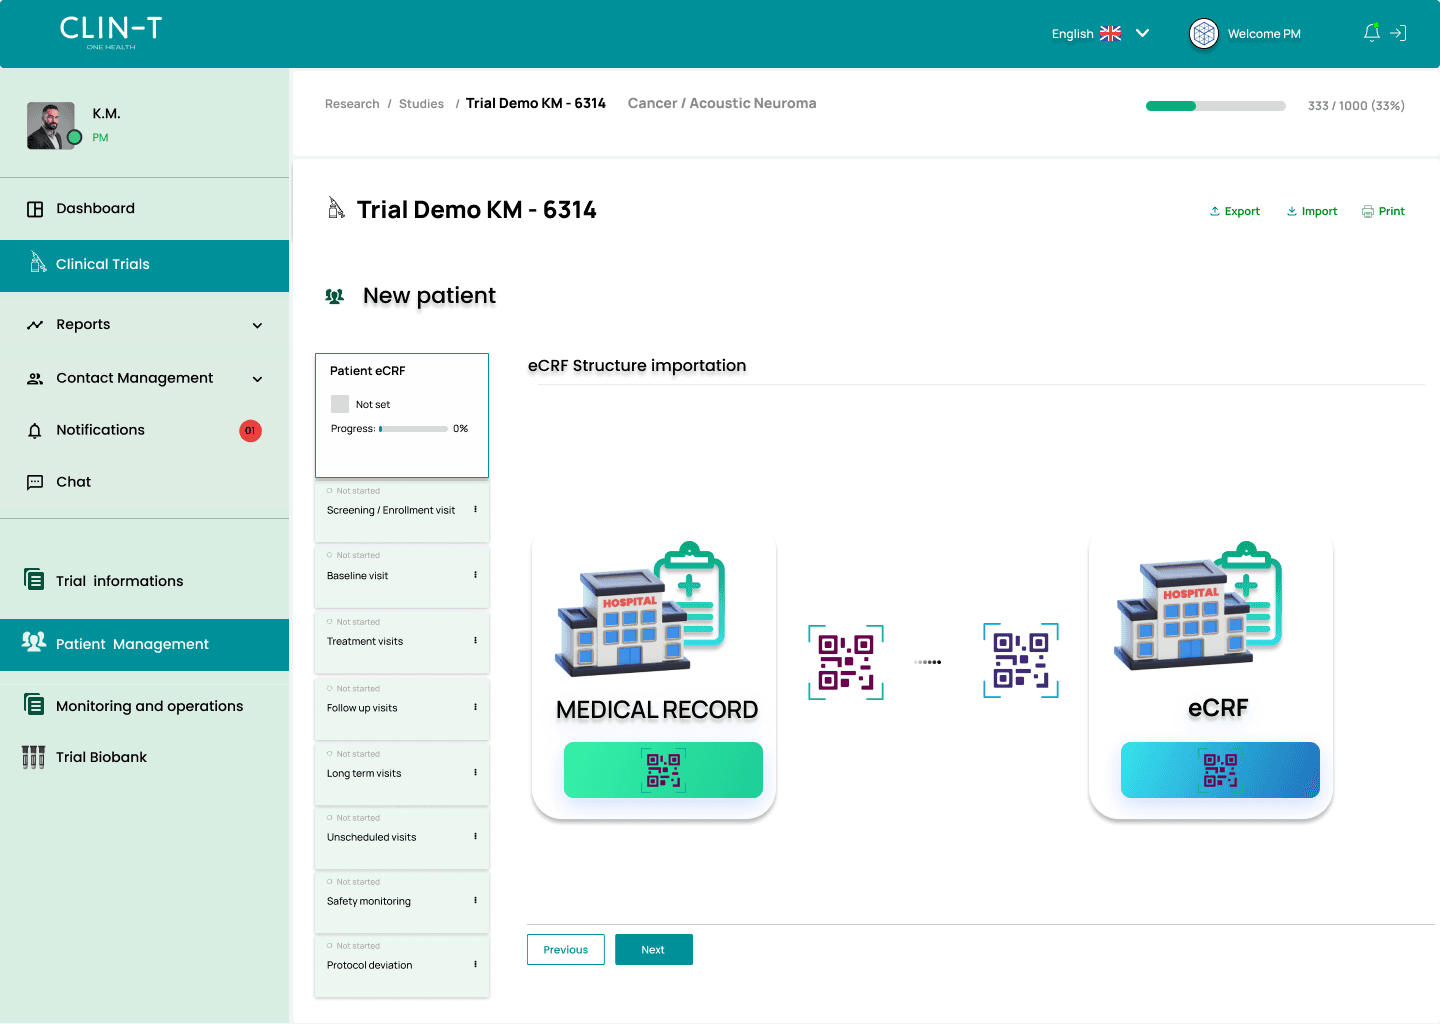Open options menu for Baseline visit

[x=475, y=575]
